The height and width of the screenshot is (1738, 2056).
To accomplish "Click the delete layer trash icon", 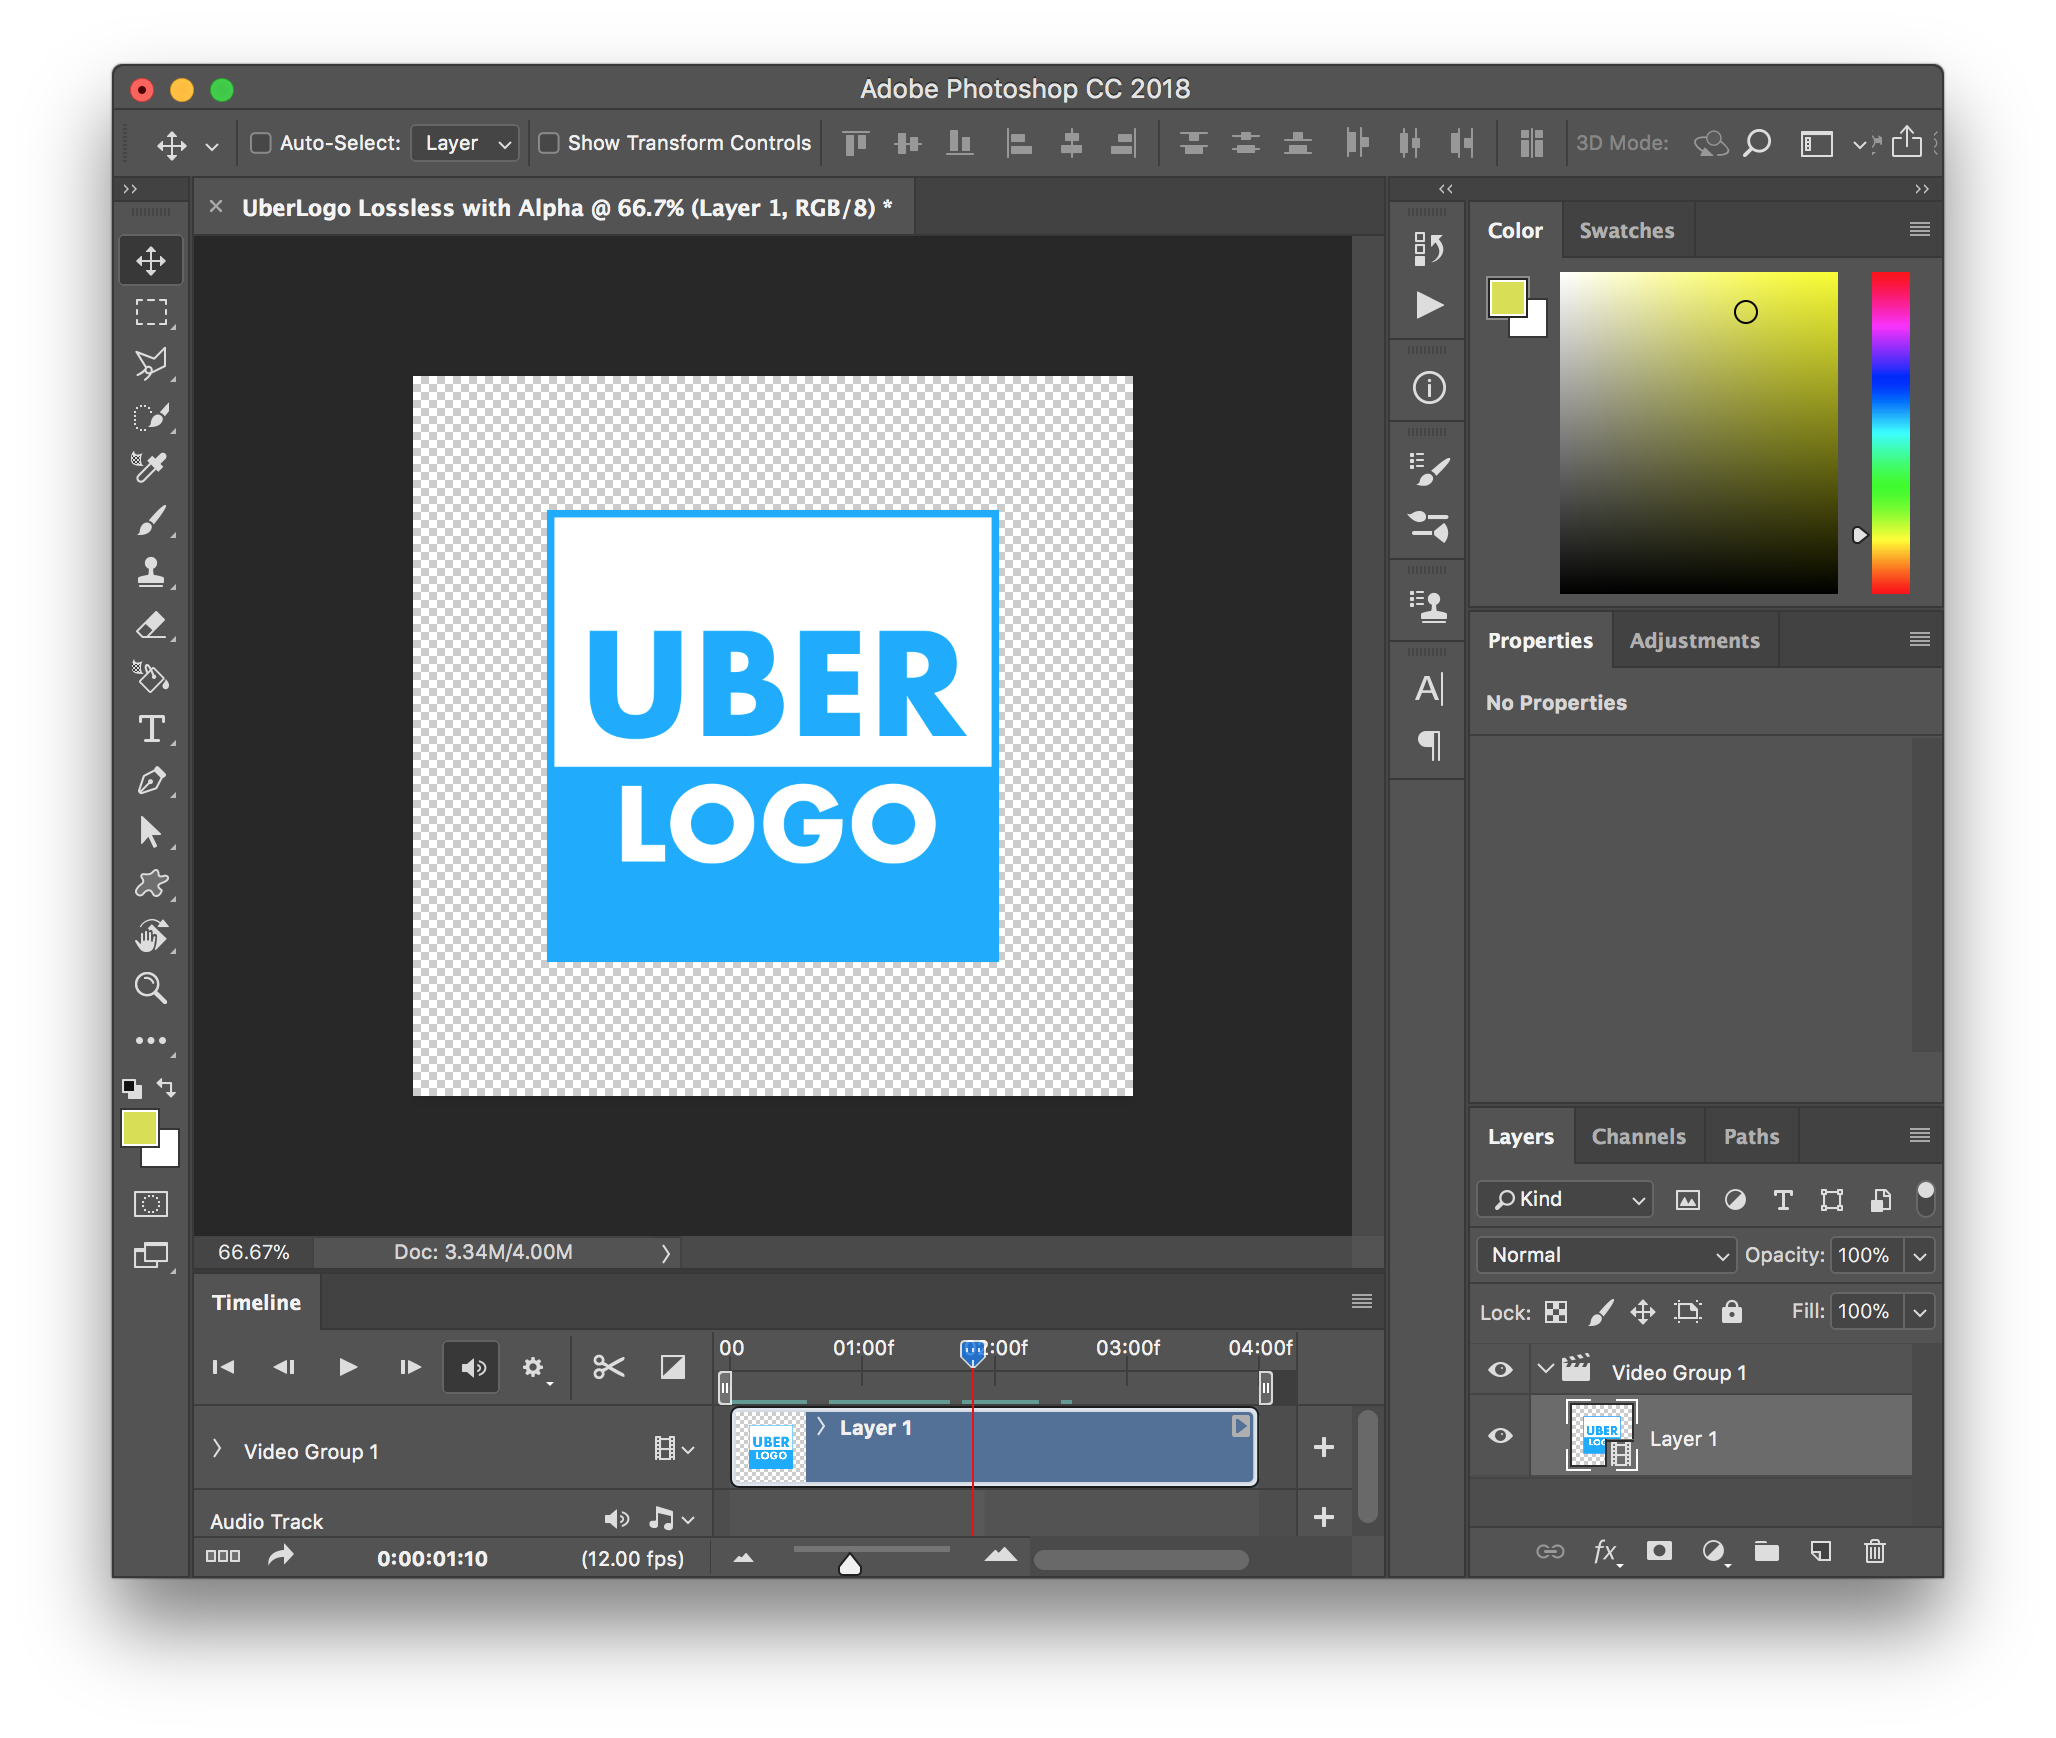I will pos(1875,1551).
